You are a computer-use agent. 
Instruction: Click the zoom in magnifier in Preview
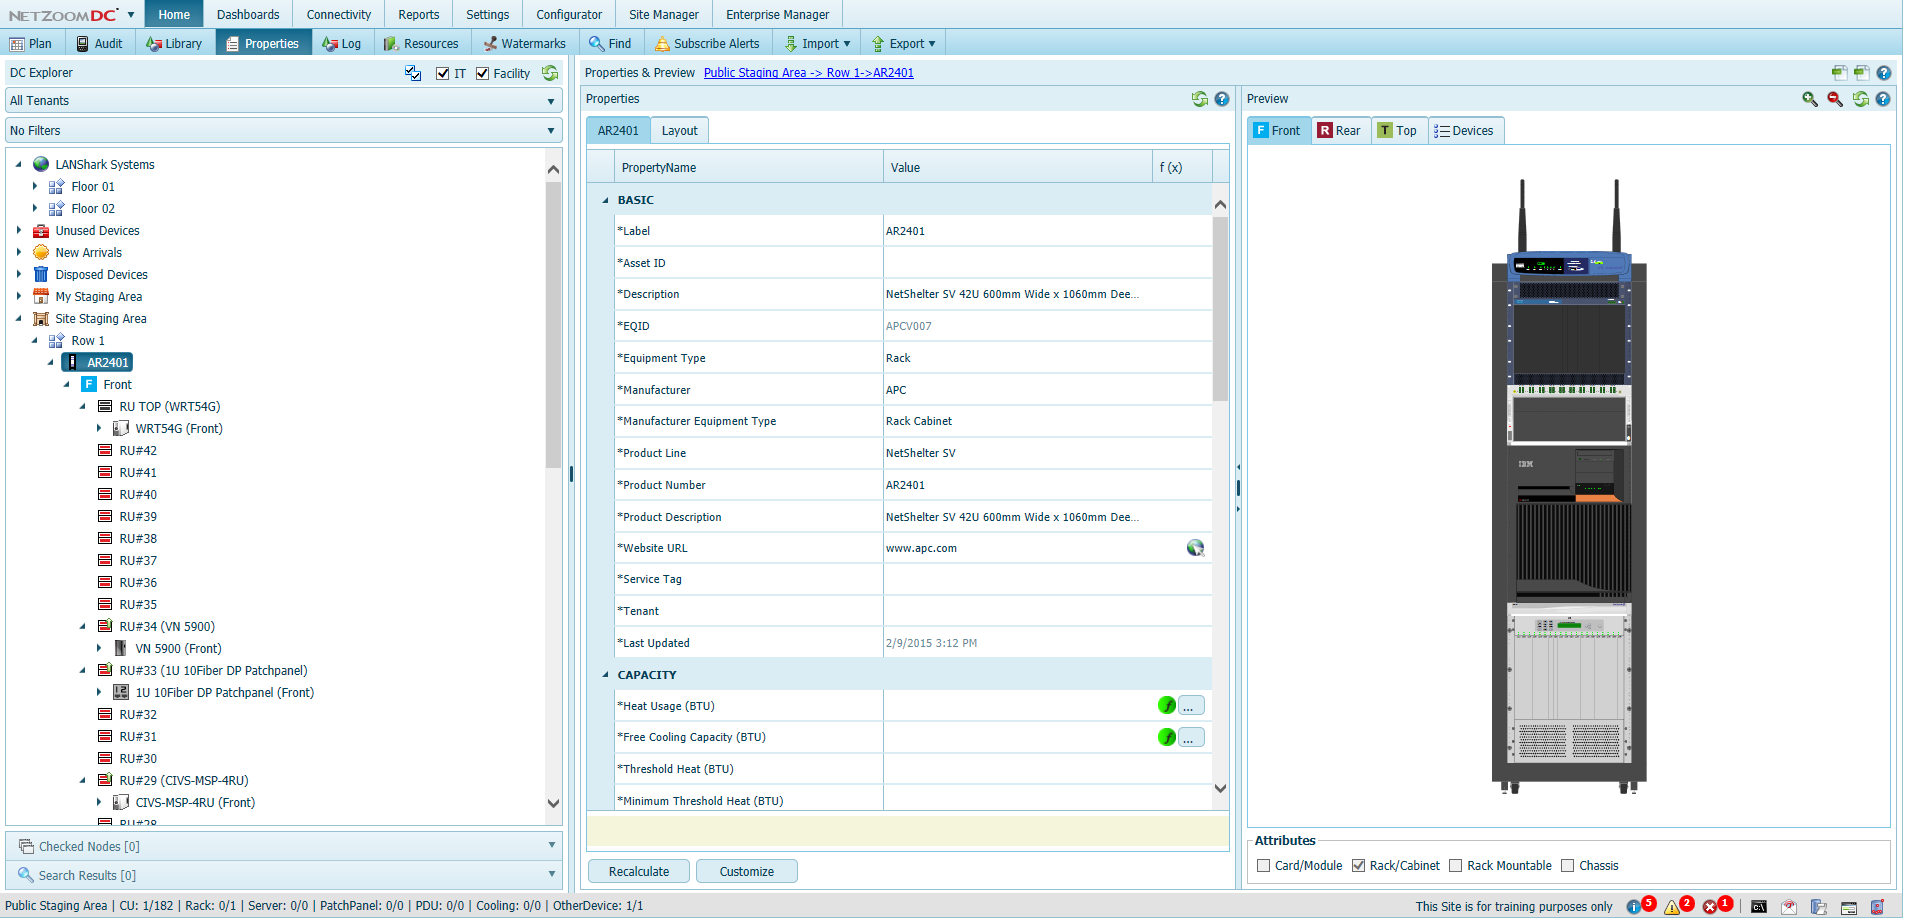[x=1809, y=99]
